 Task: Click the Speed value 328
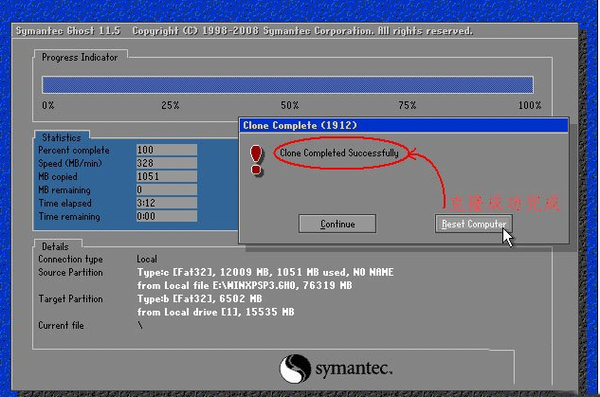(166, 163)
